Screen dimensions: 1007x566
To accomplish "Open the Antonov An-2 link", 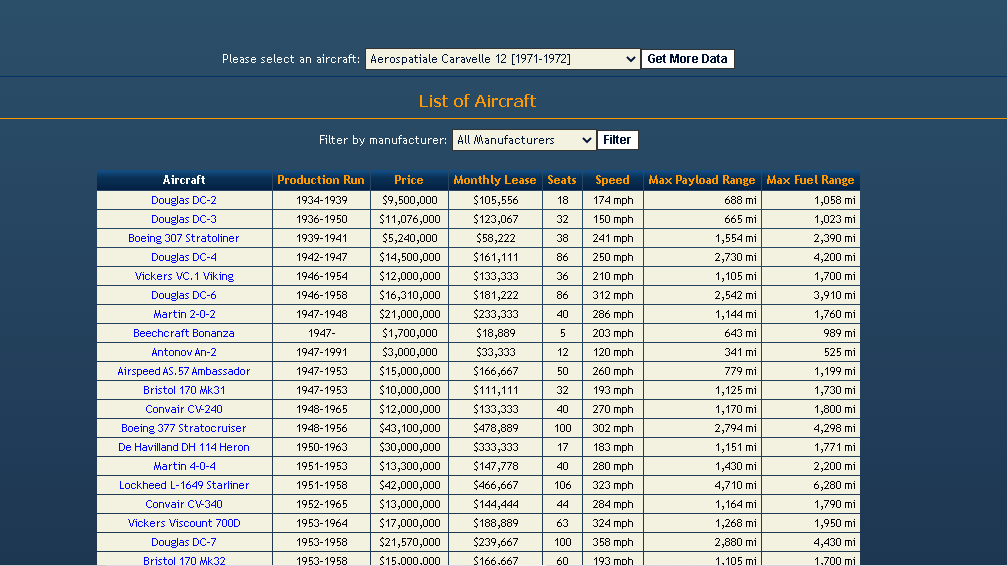I will pos(184,352).
